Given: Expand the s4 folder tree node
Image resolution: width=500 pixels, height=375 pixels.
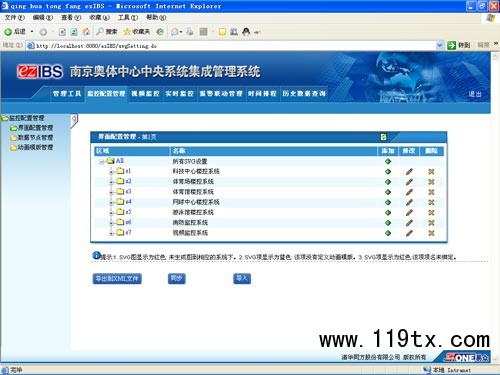Looking at the screenshot, I should coord(111,202).
